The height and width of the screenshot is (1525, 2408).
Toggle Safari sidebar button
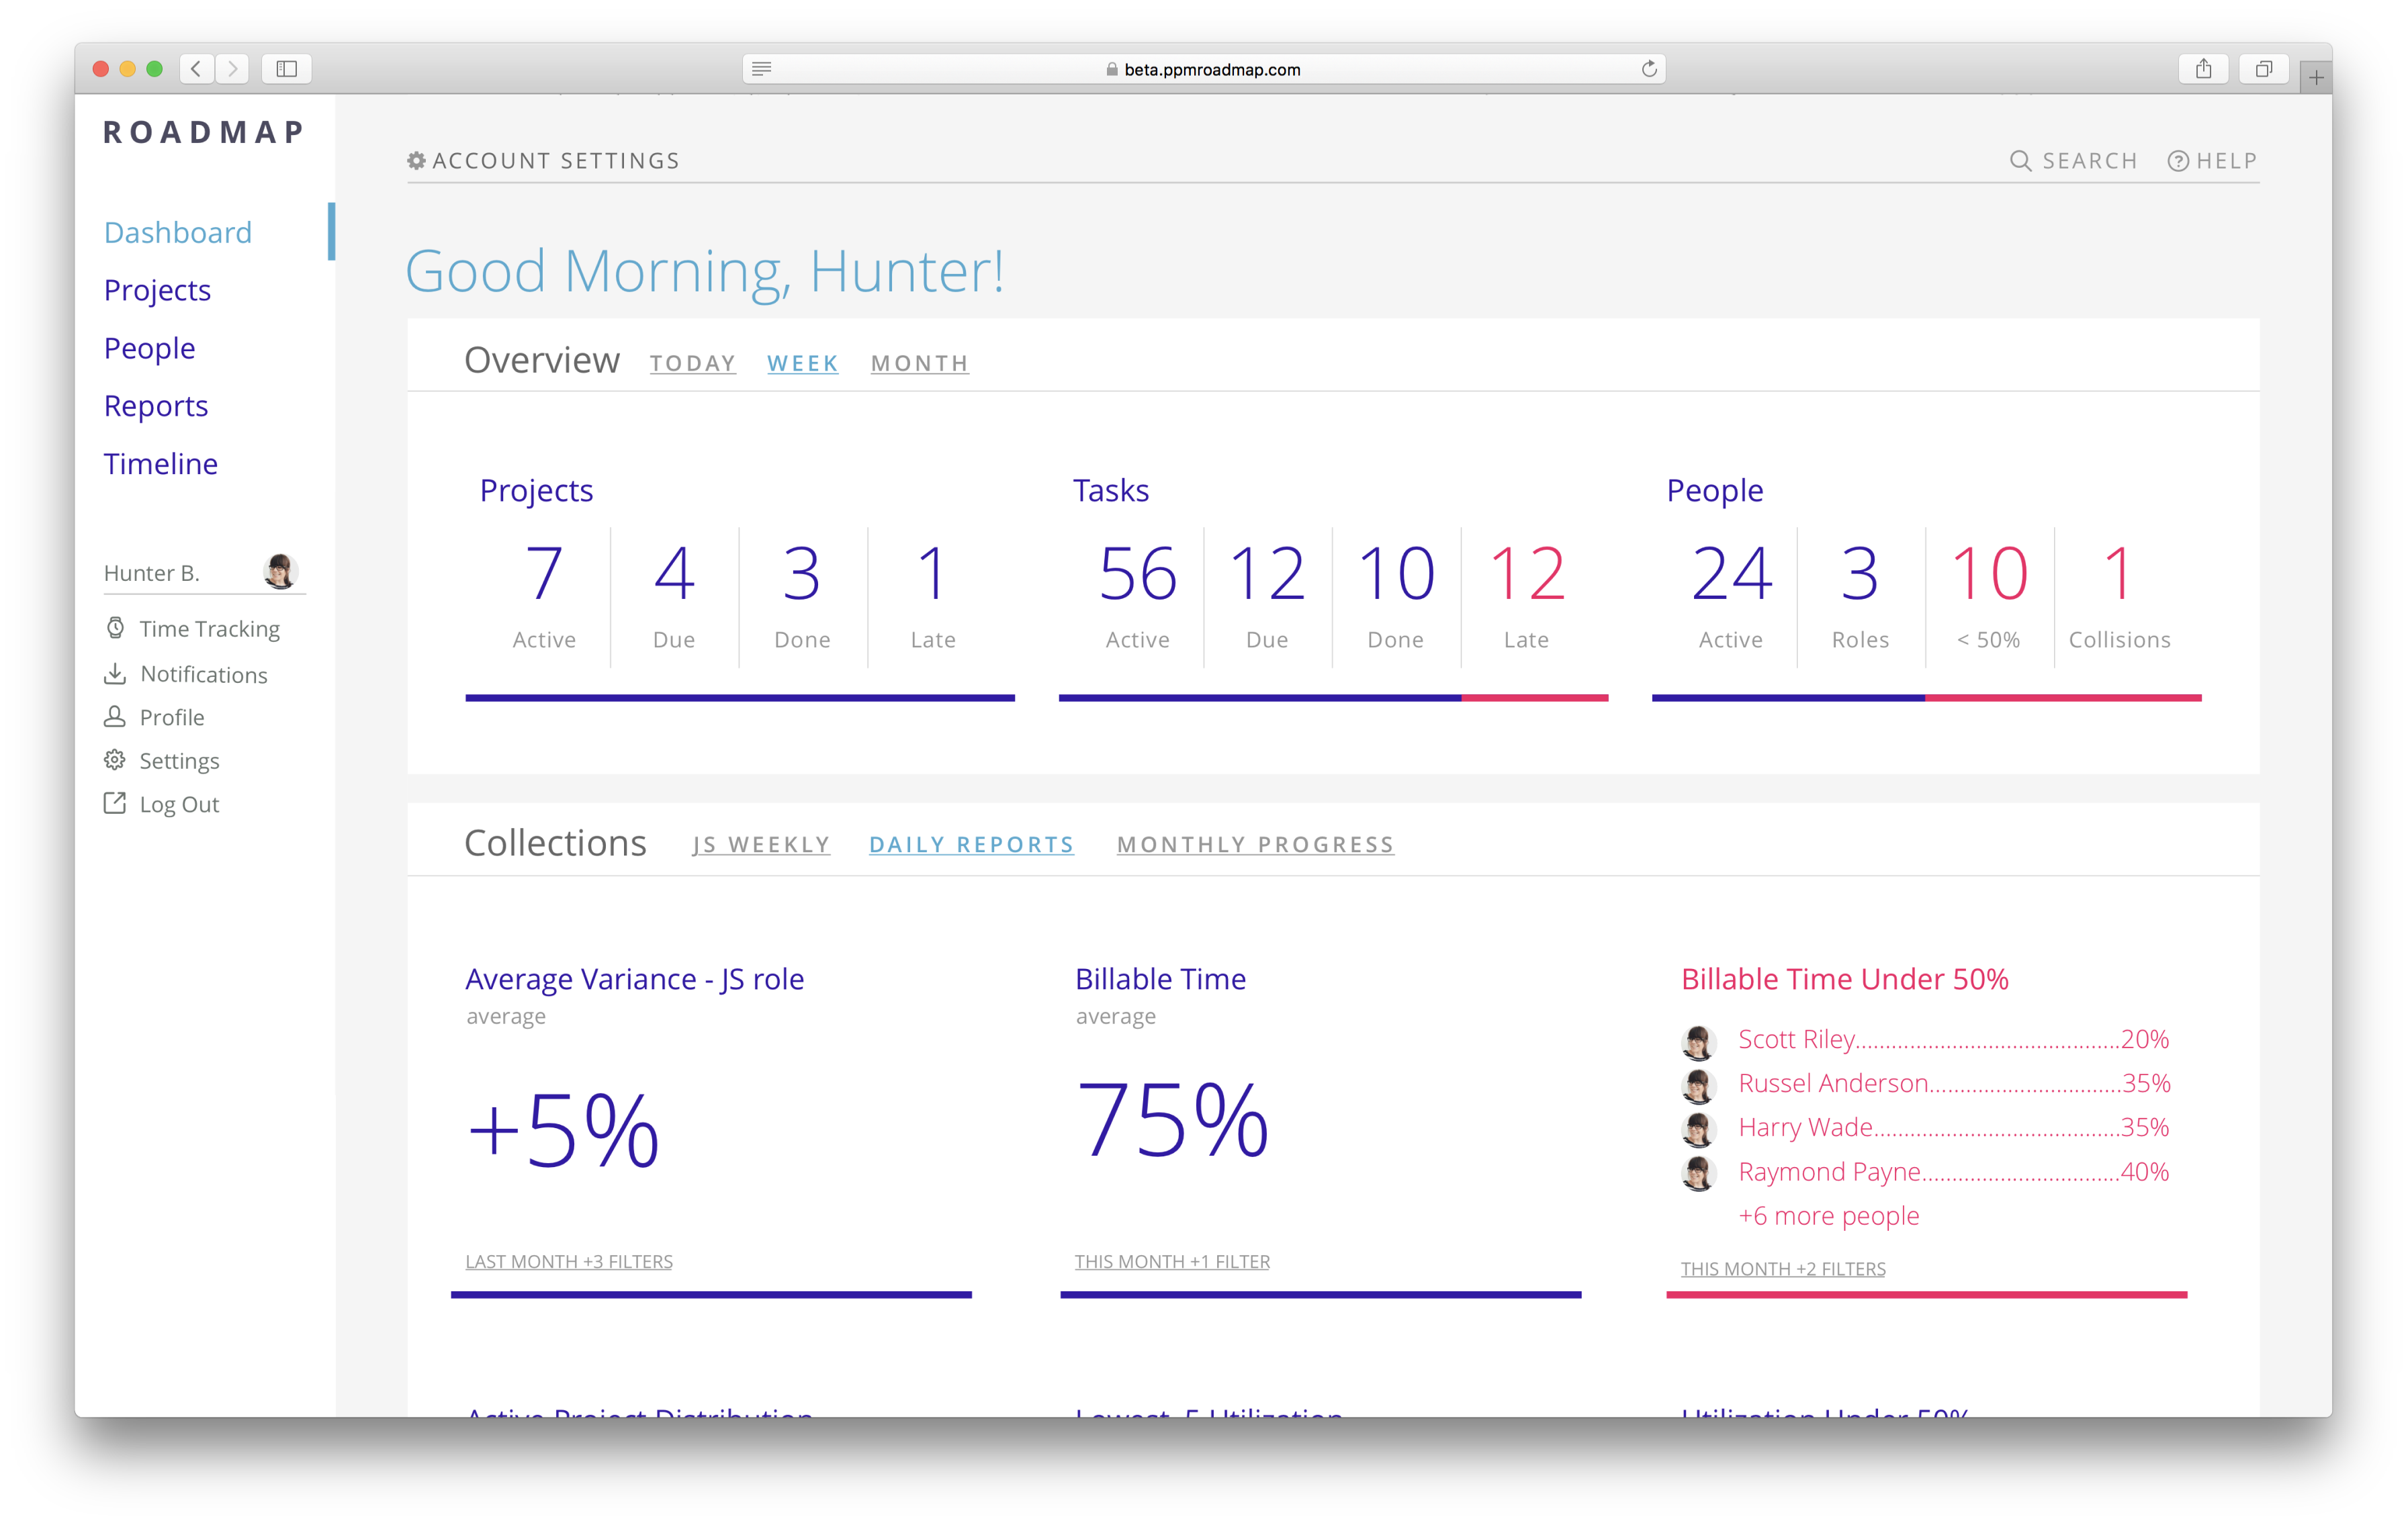[287, 69]
